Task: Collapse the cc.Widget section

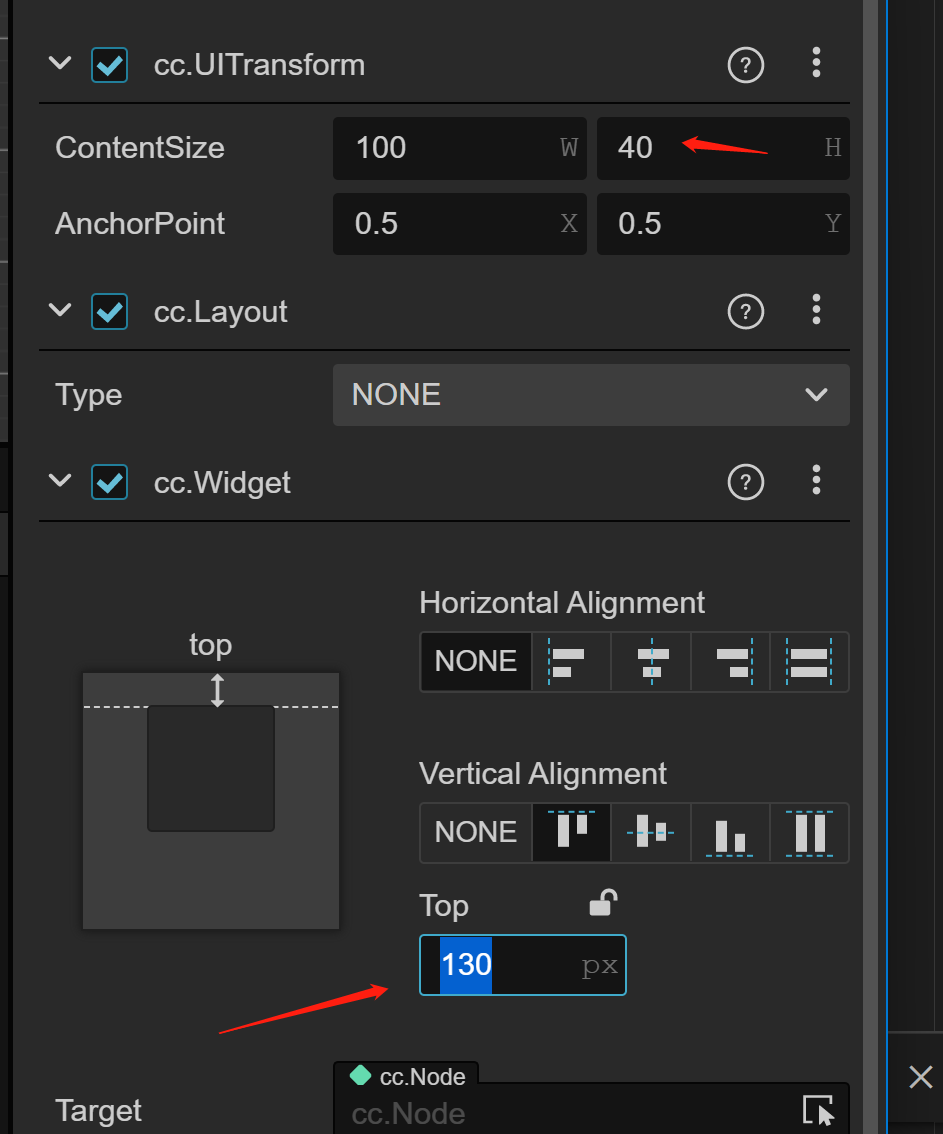Action: tap(60, 482)
